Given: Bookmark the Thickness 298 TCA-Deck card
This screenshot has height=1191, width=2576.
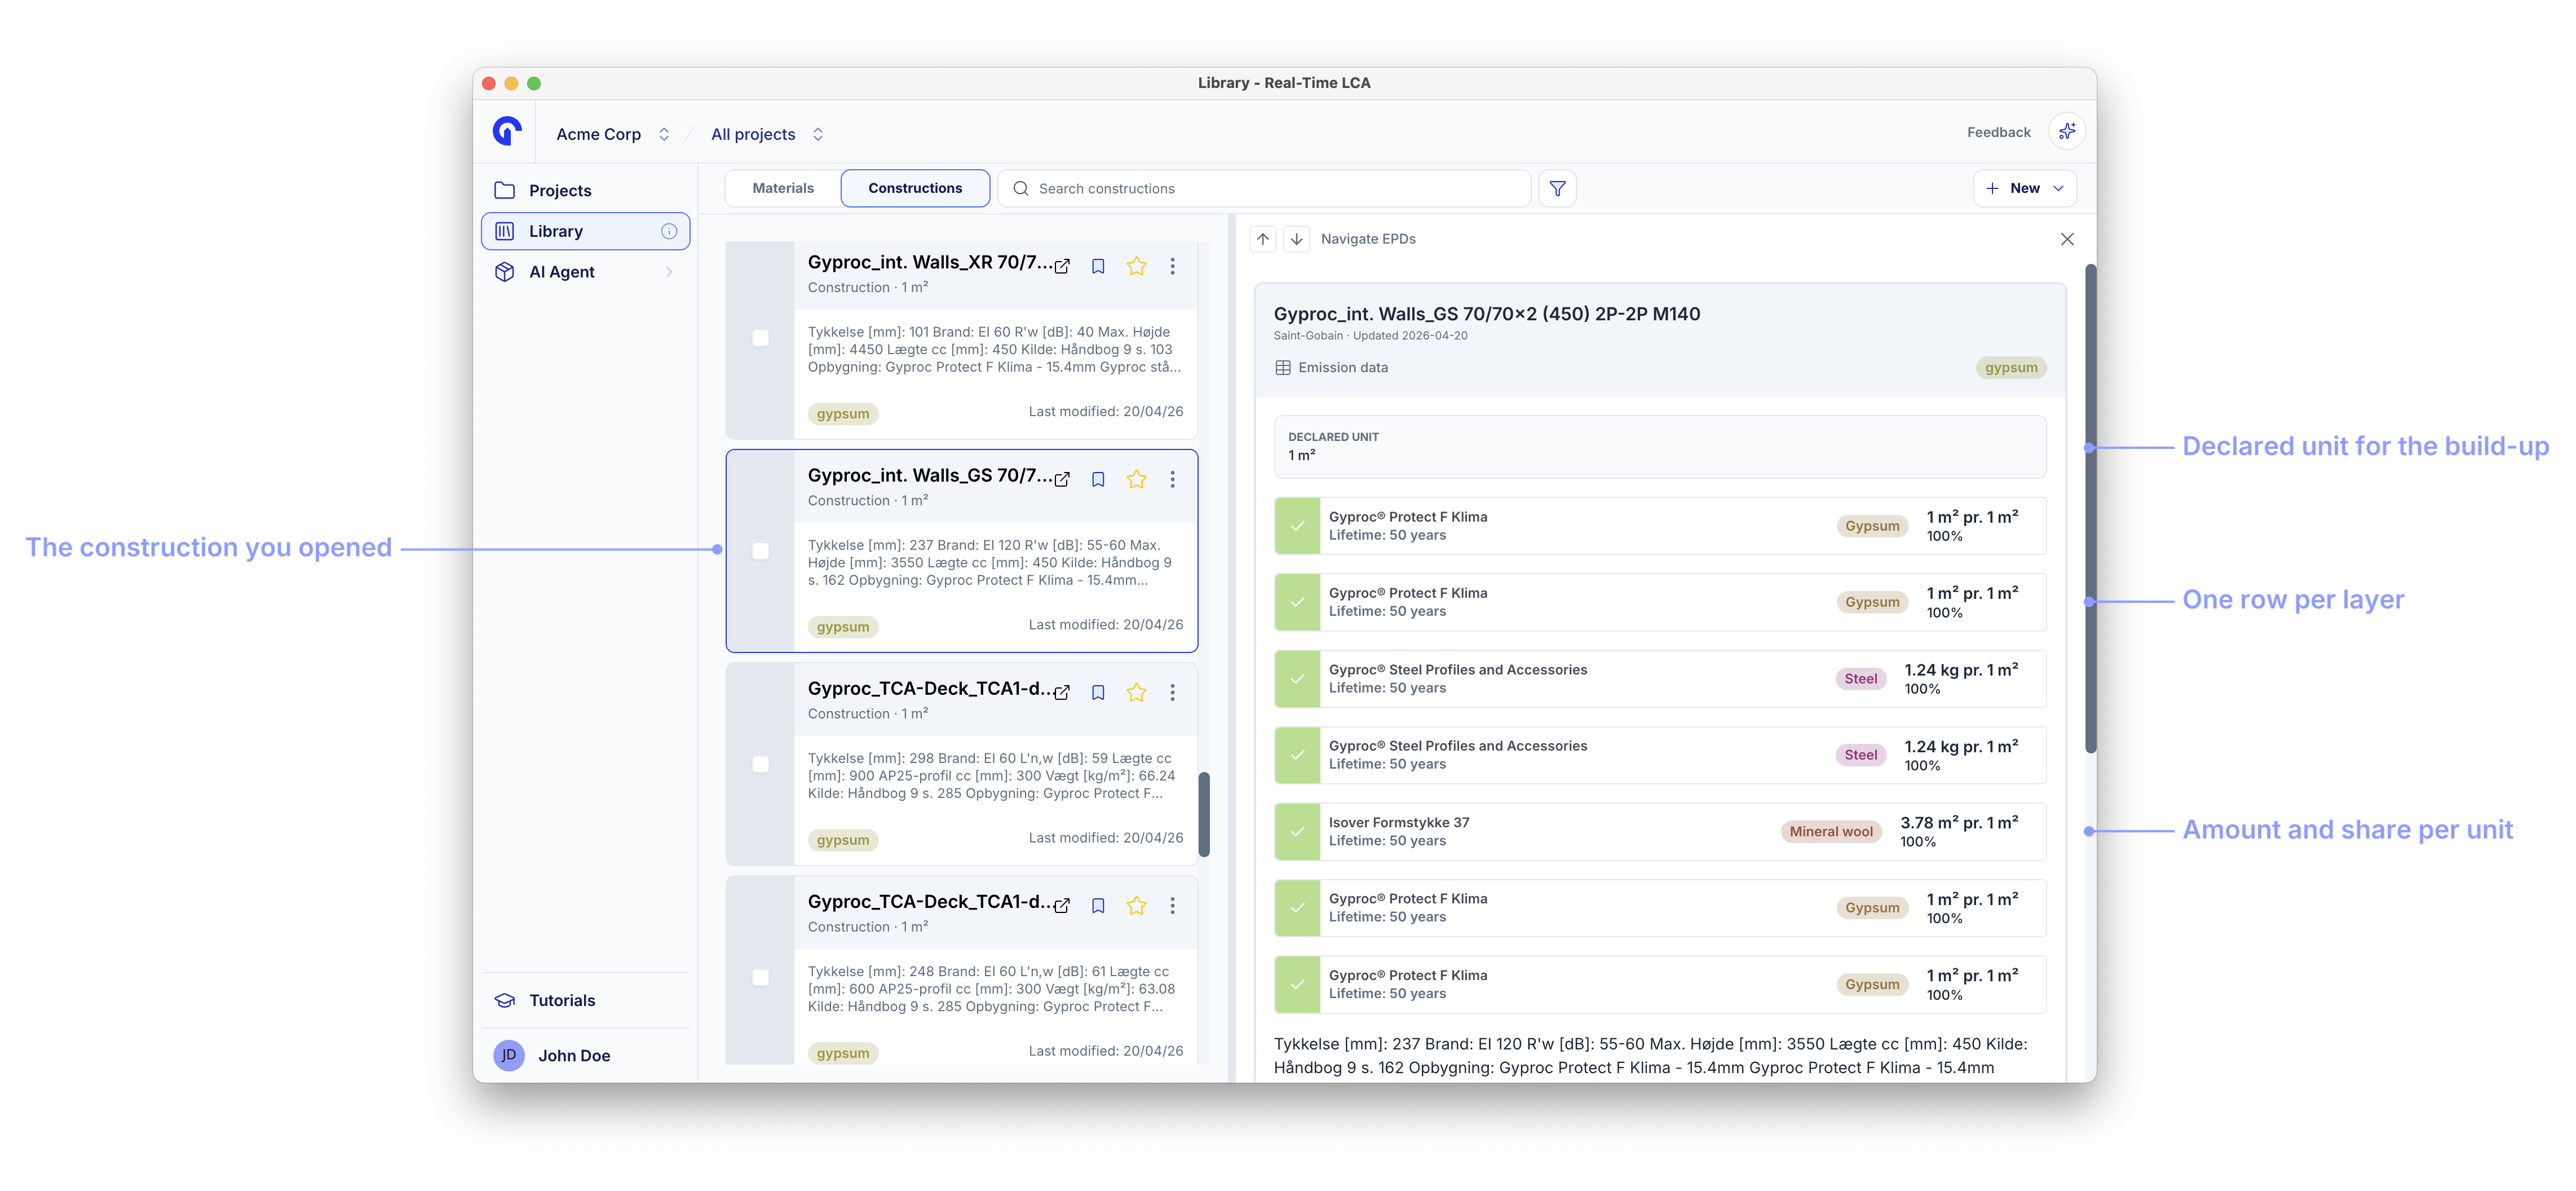Looking at the screenshot, I should click(x=1098, y=692).
